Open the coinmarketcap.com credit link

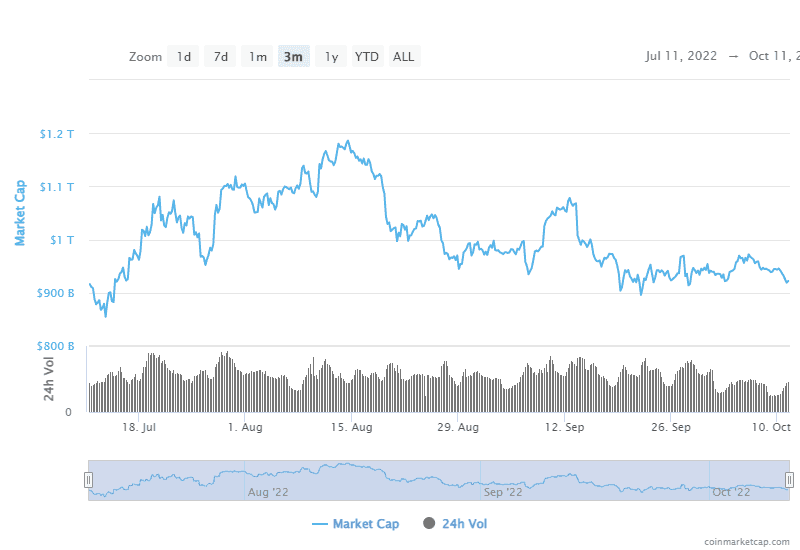(x=746, y=541)
